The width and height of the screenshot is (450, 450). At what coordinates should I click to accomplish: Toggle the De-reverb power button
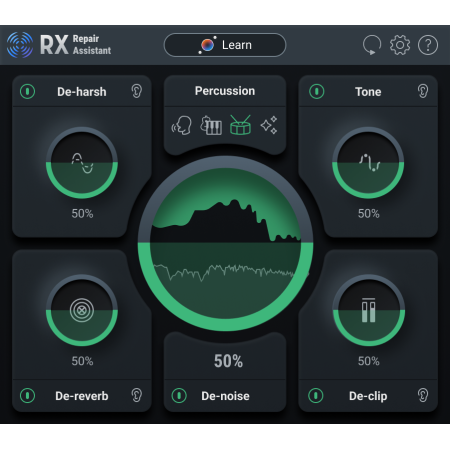[x=27, y=396]
